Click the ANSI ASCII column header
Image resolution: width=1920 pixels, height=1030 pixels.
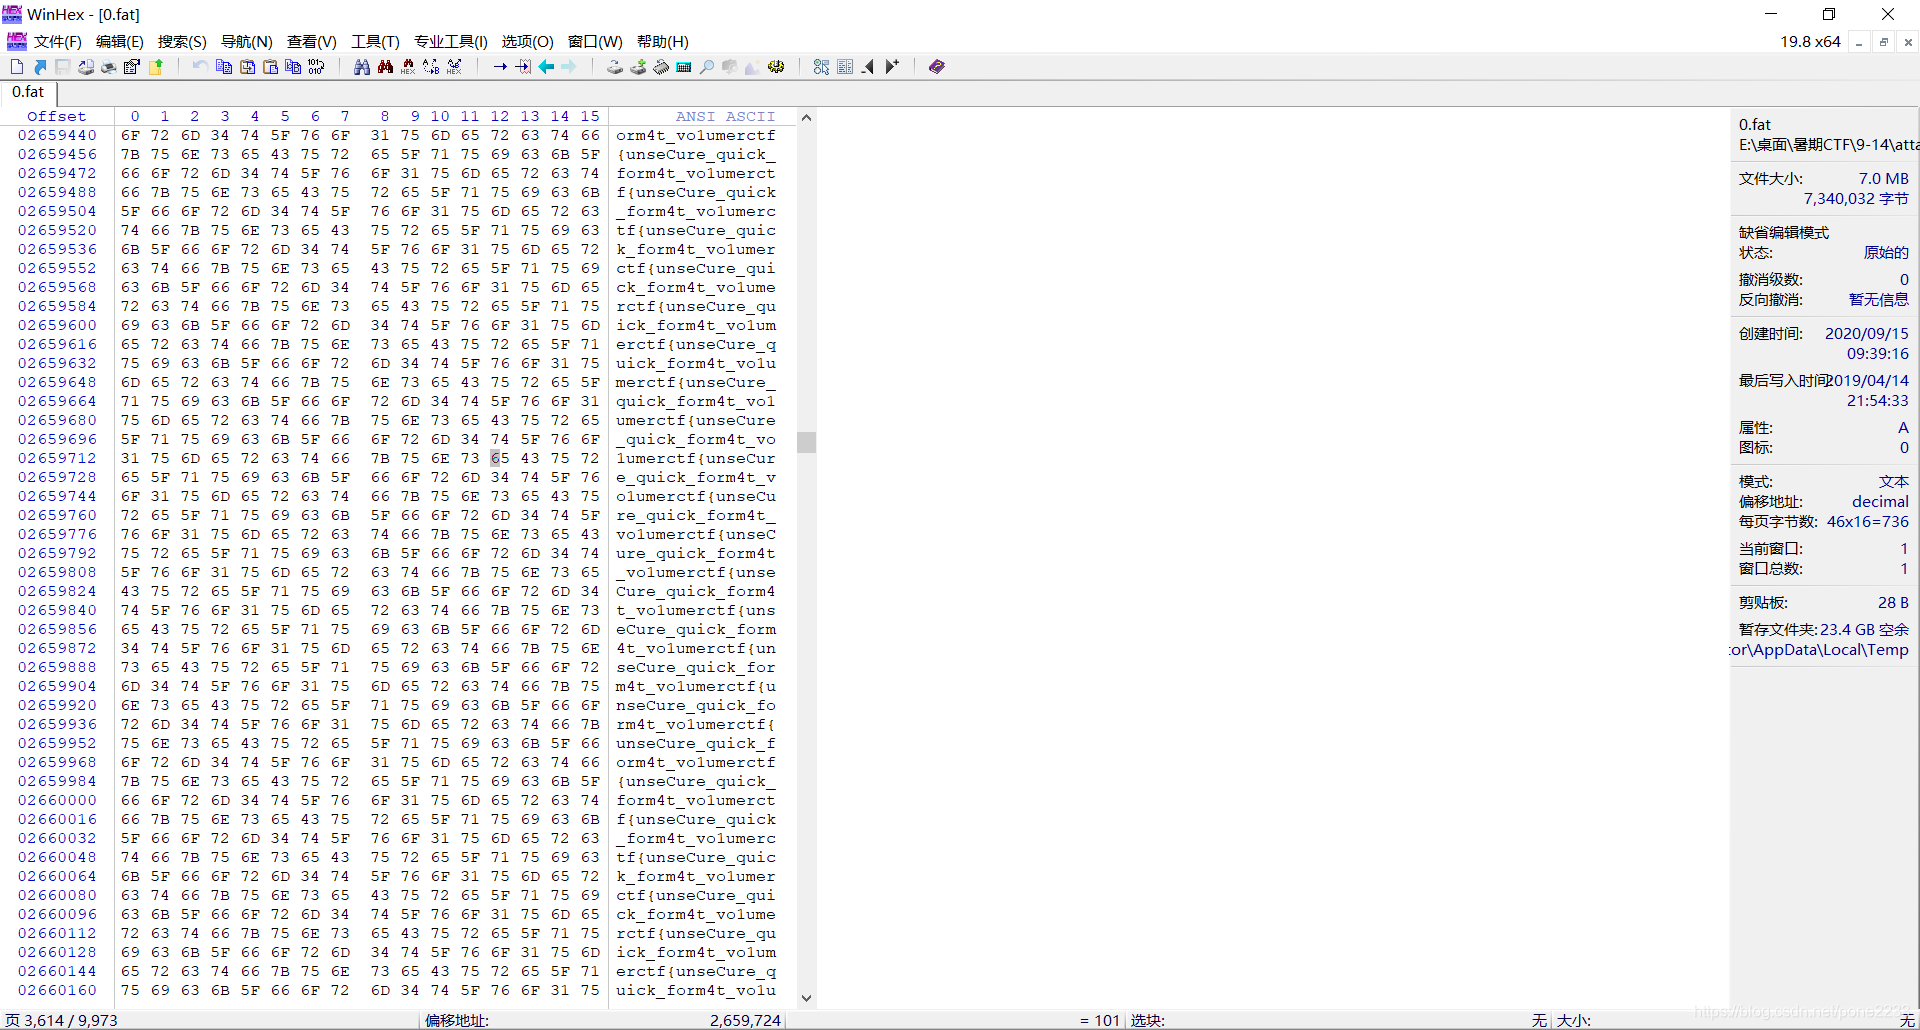(x=725, y=117)
